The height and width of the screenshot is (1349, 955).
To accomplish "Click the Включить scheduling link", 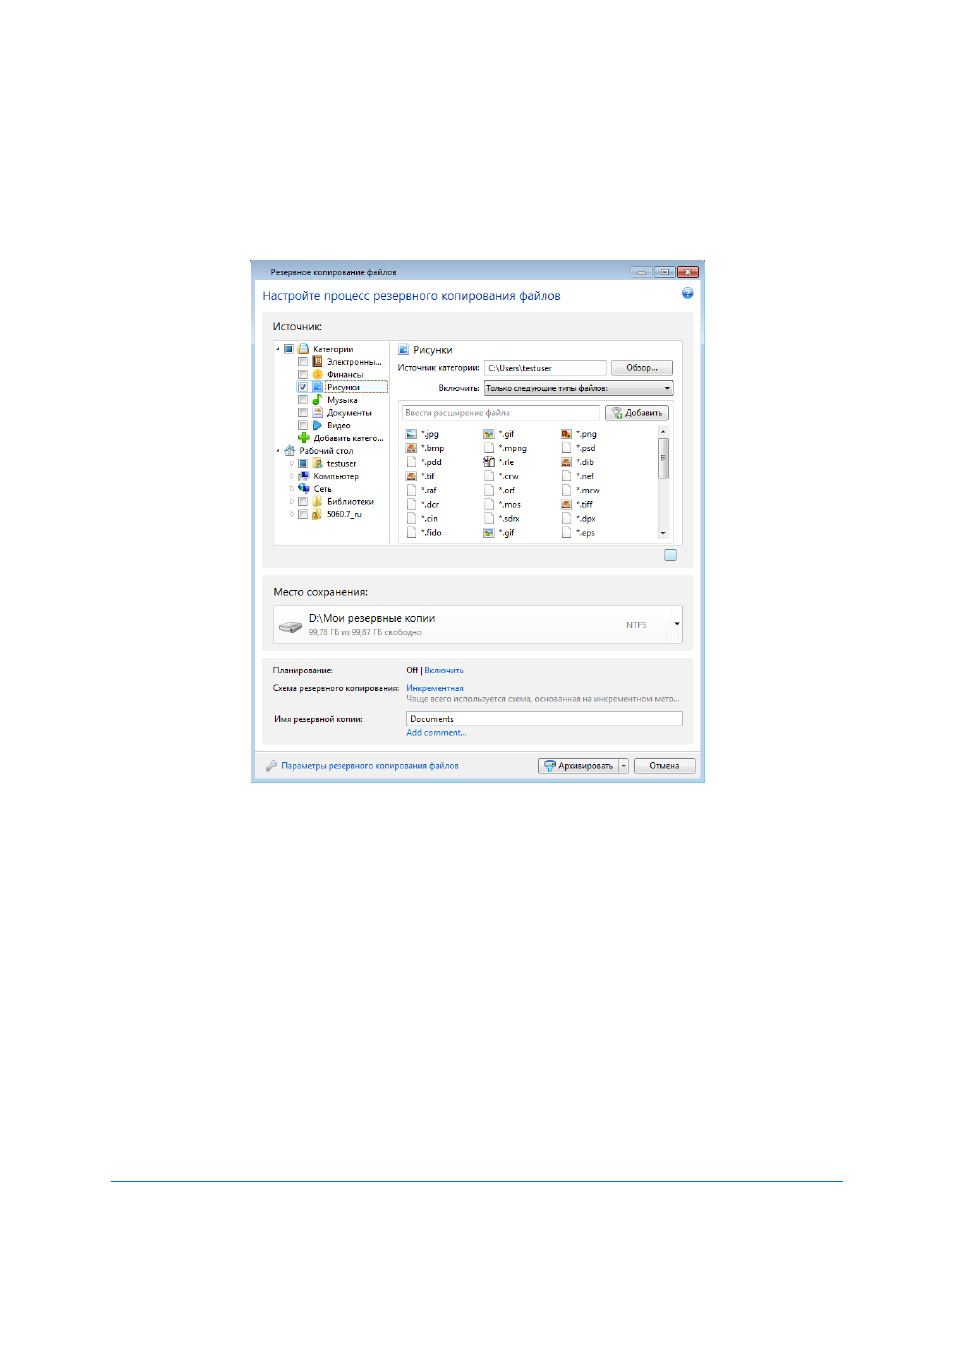I will 444,670.
